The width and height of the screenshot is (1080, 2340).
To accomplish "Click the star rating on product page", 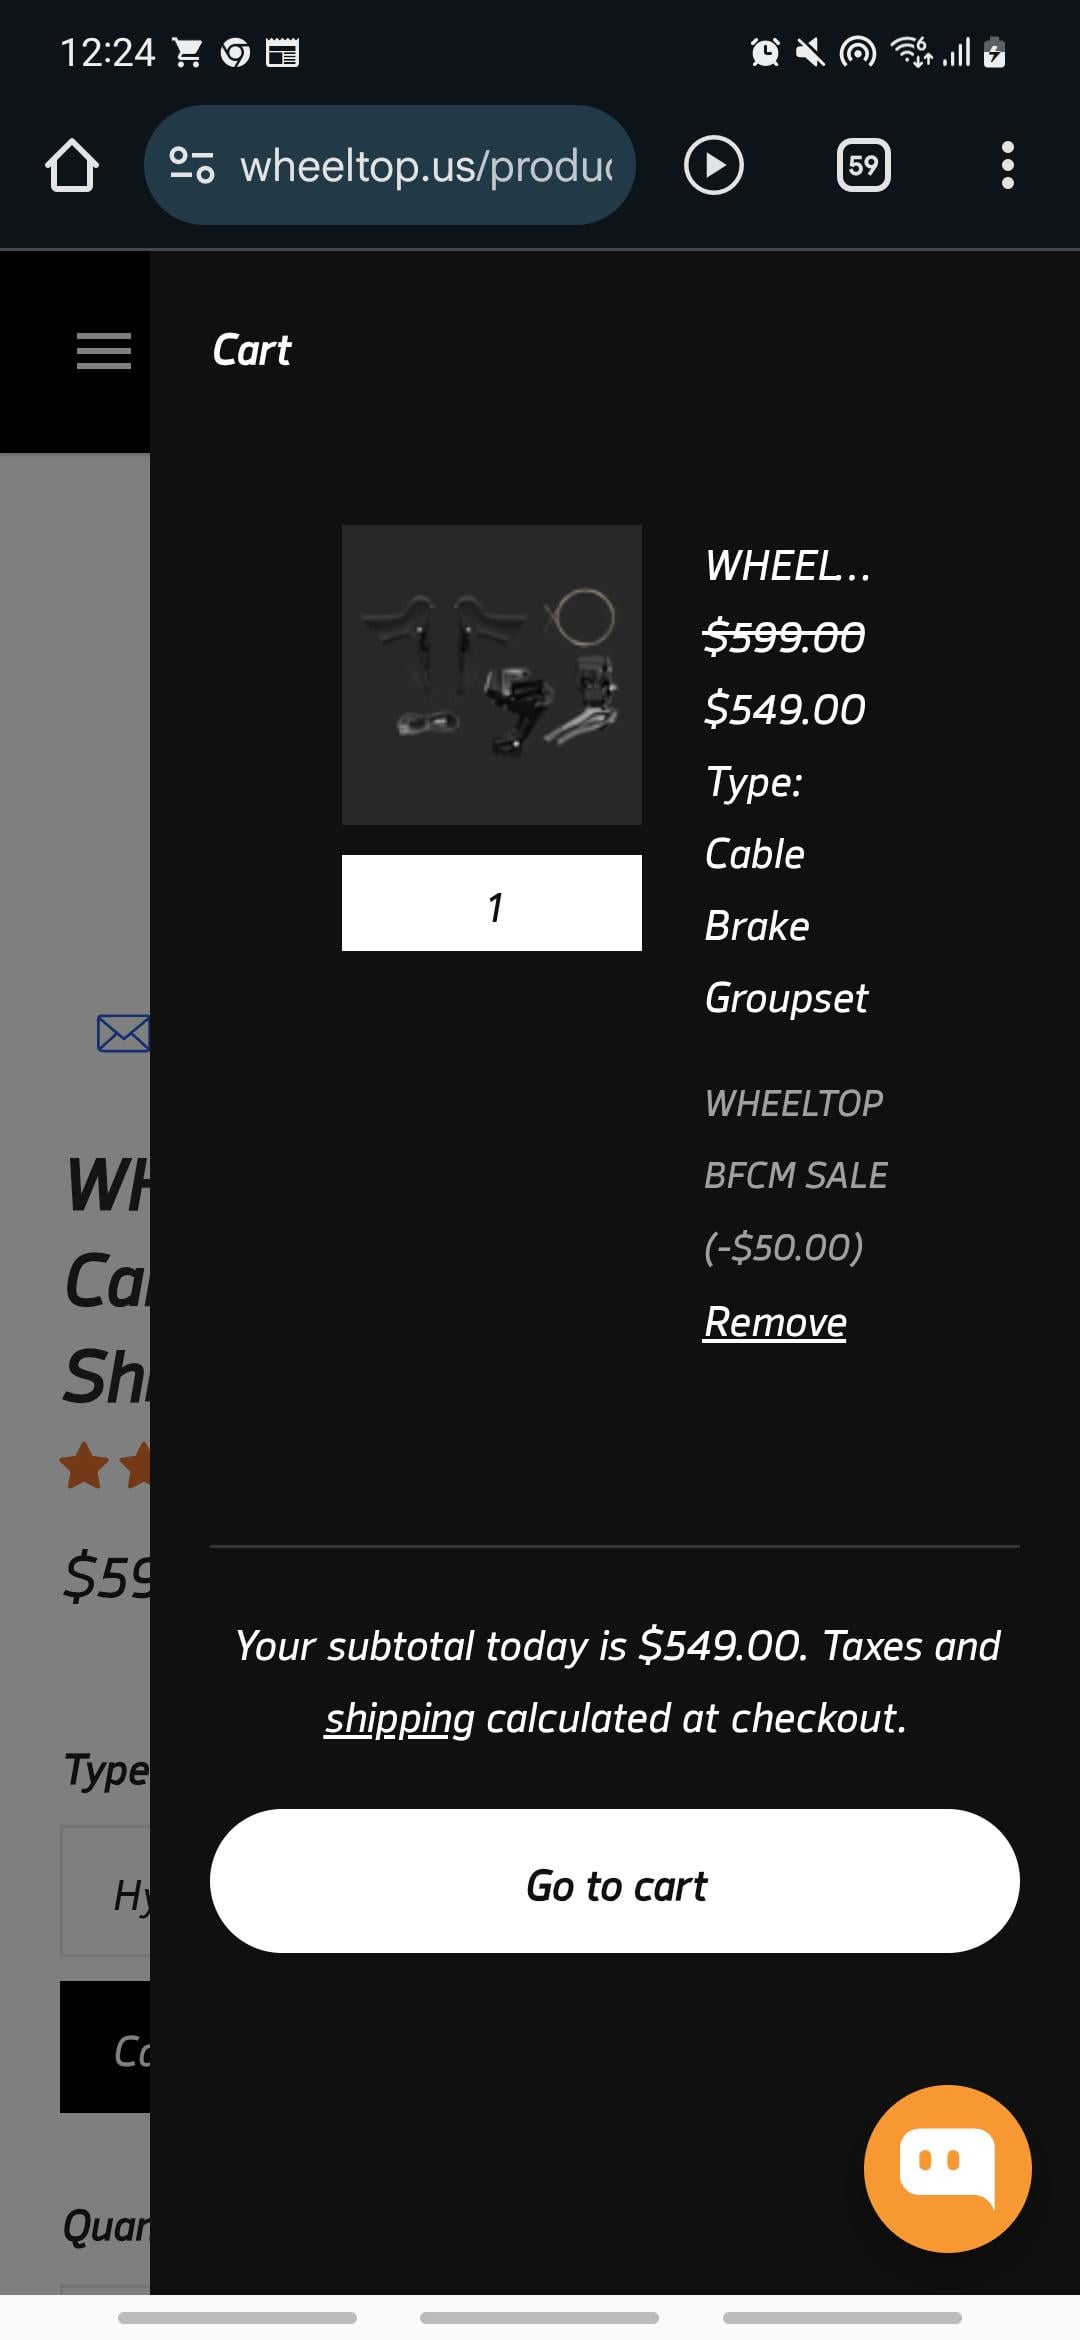I will tap(105, 1466).
